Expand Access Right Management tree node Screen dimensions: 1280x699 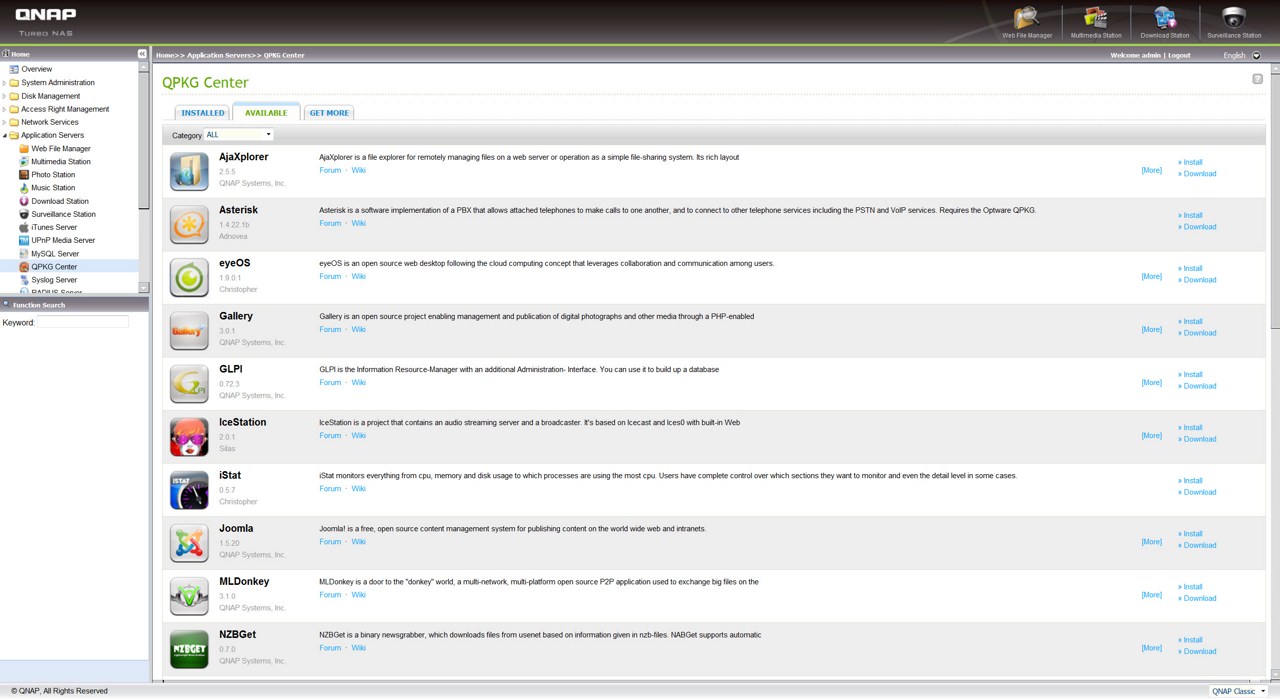[4, 109]
